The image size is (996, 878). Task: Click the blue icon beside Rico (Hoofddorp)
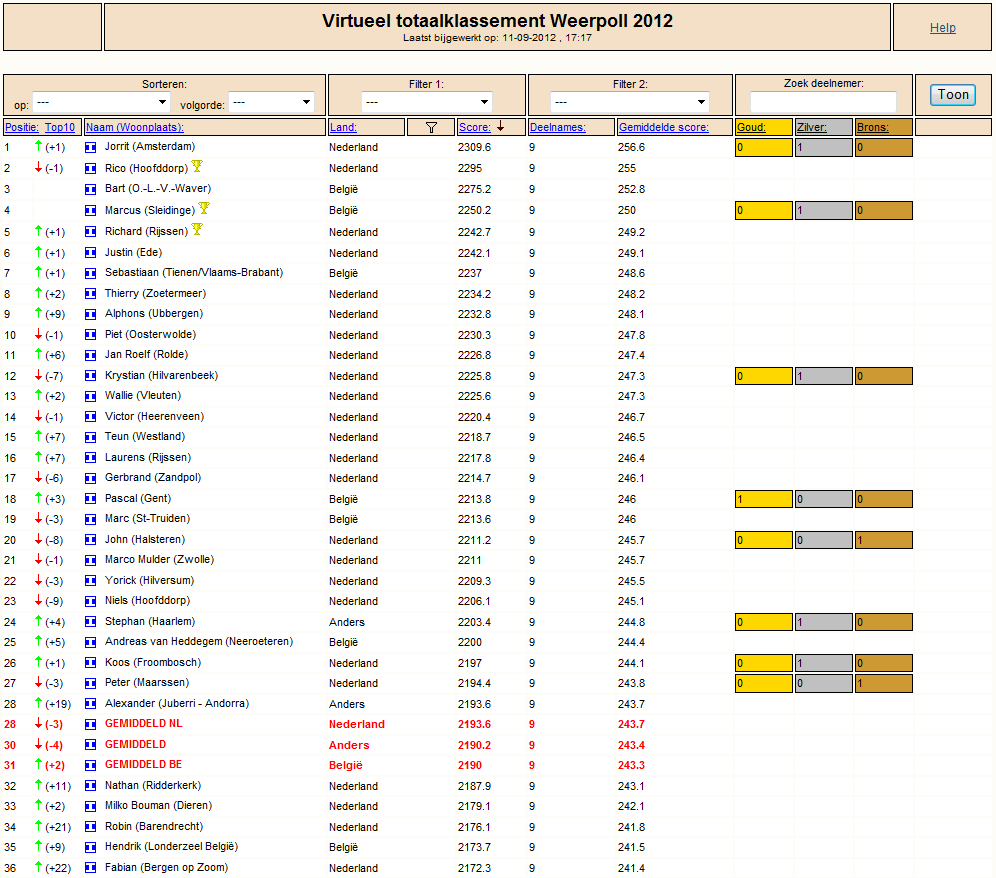[x=91, y=168]
